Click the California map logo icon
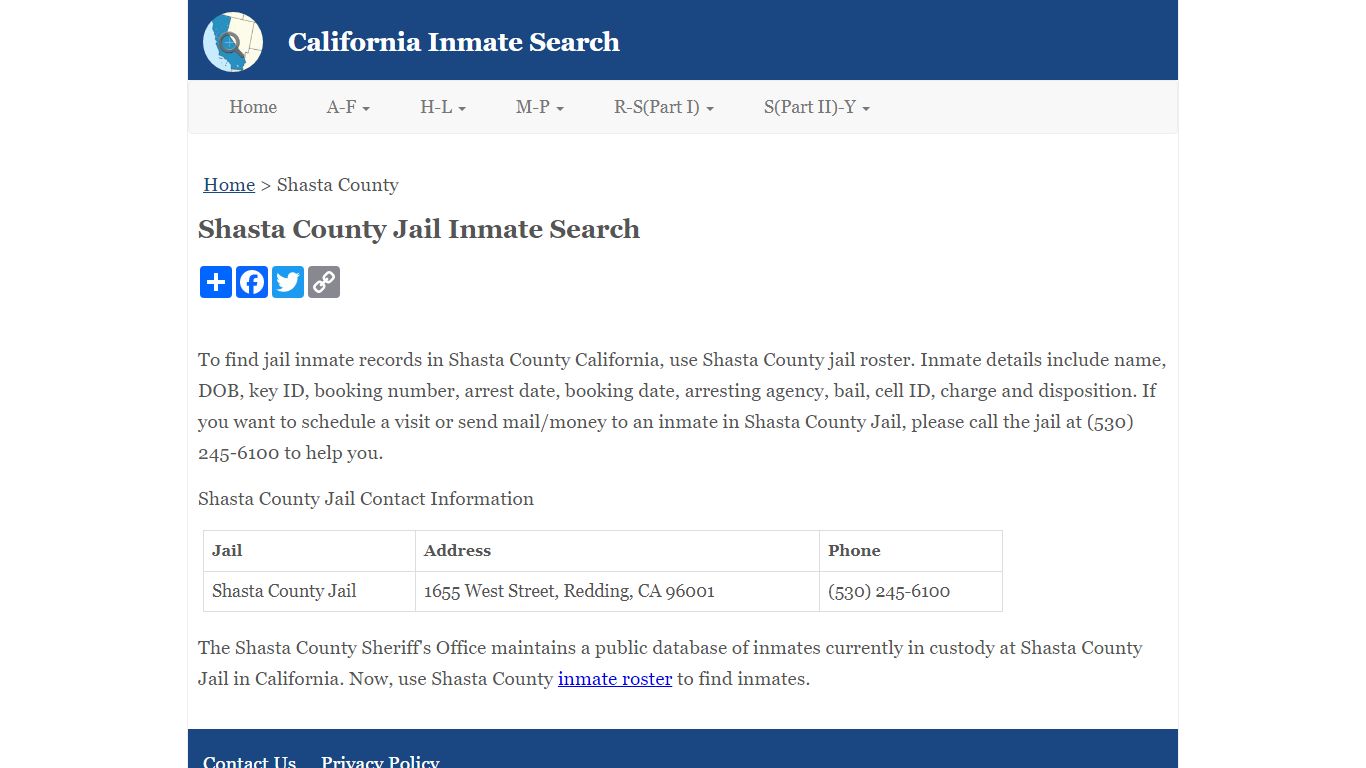Image resolution: width=1366 pixels, height=768 pixels. (x=233, y=42)
